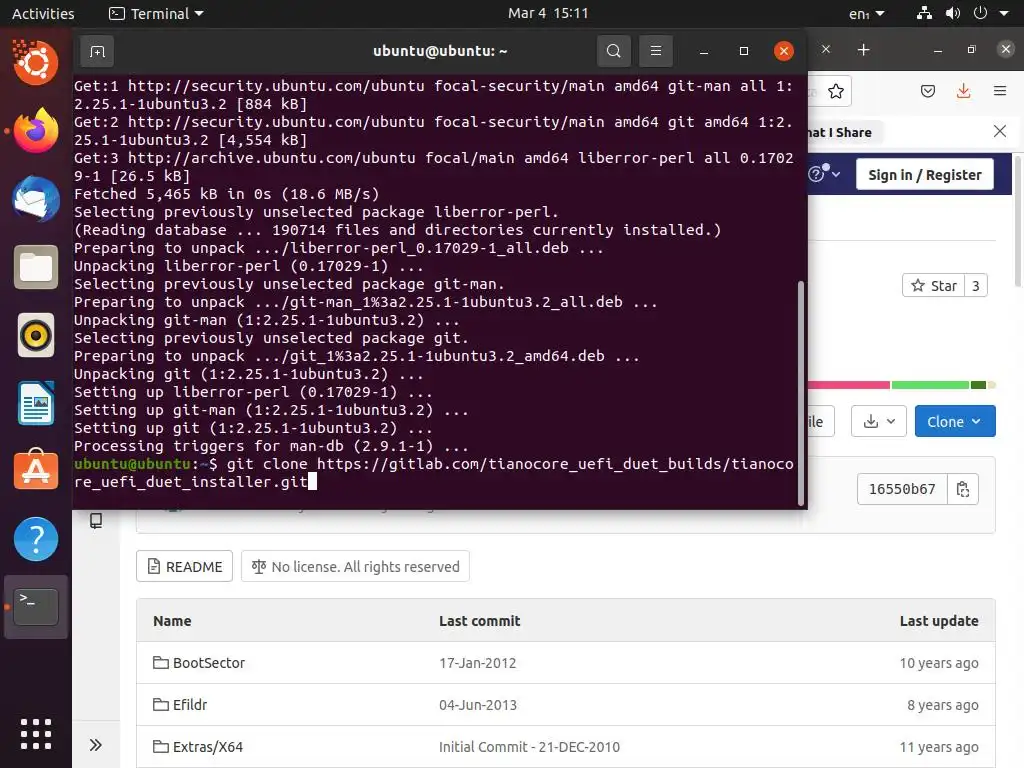Open the 04-Jun-2013 commit link
Image resolution: width=1024 pixels, height=768 pixels.
(x=477, y=705)
